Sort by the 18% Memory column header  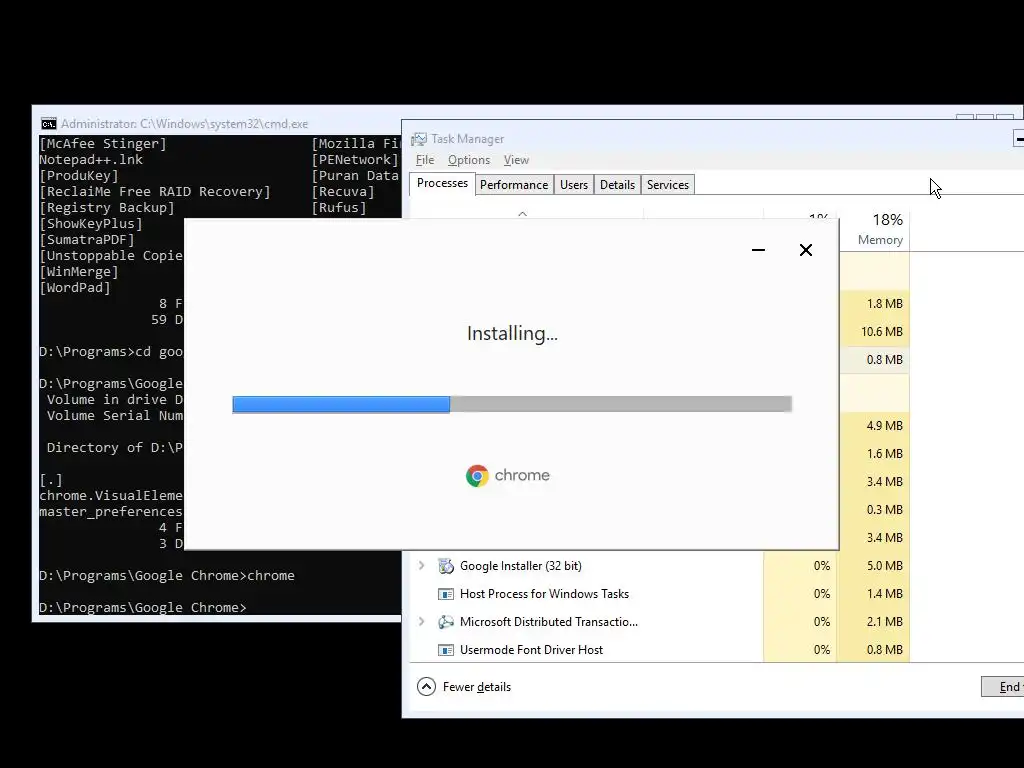(x=875, y=229)
